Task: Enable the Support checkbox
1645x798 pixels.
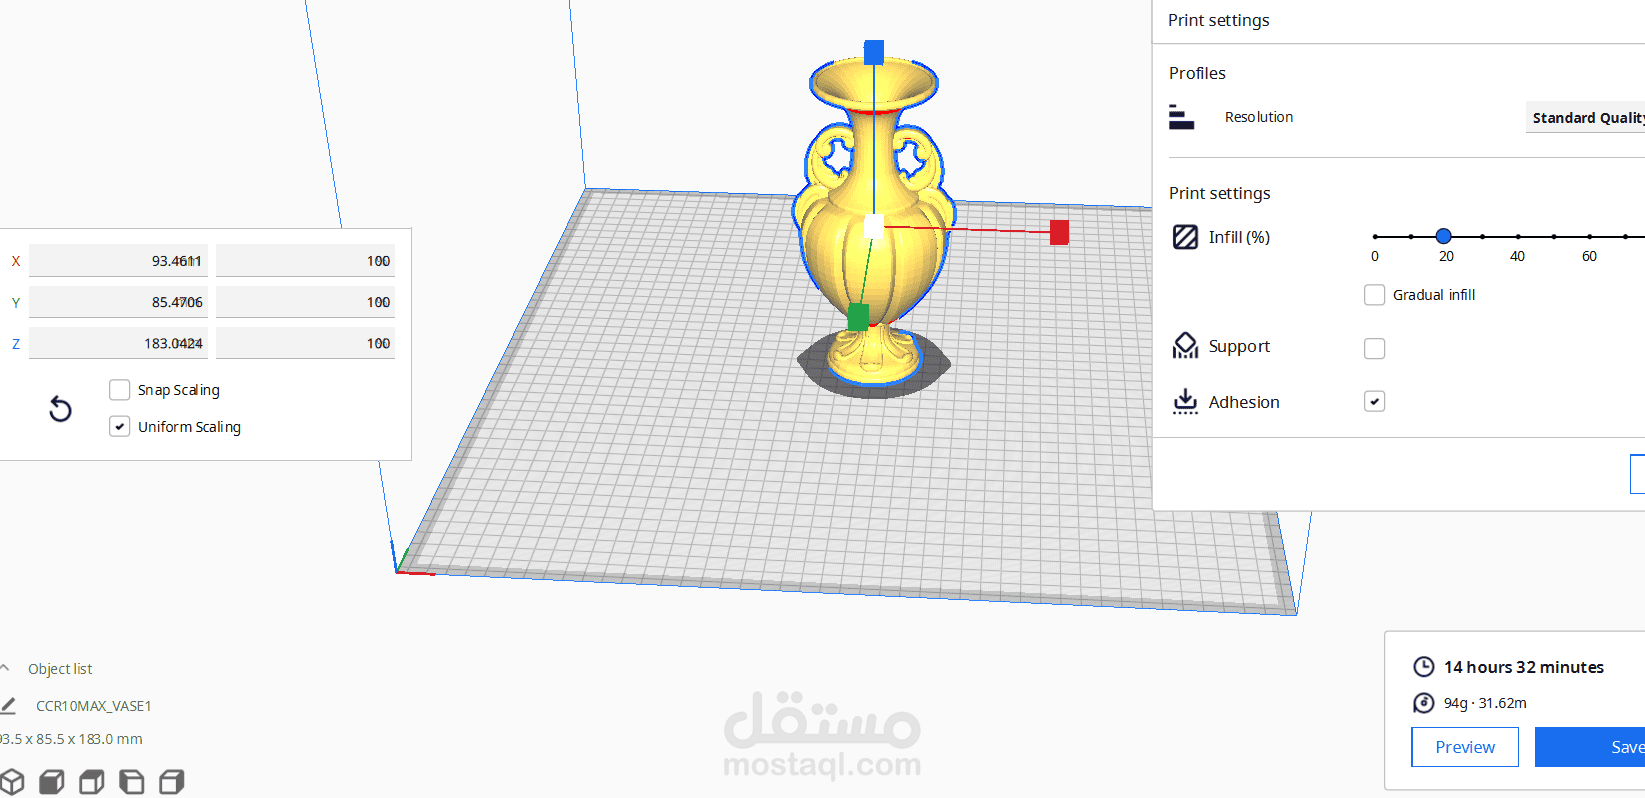Action: pos(1374,348)
